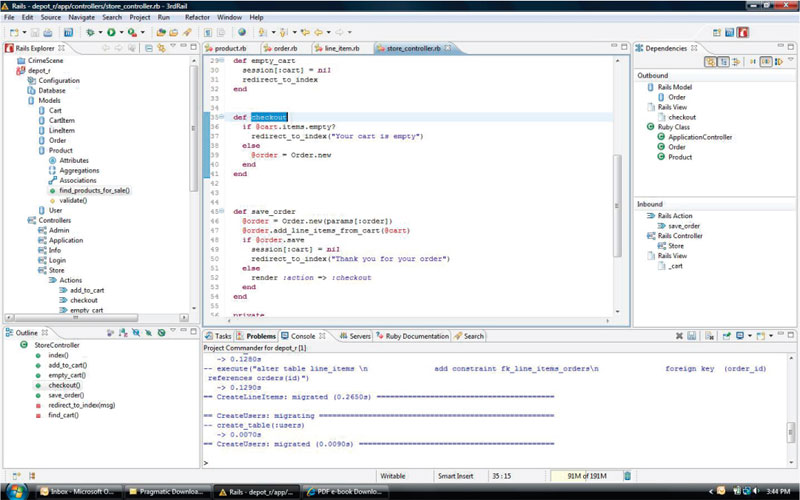This screenshot has height=500, width=800.
Task: Click the Last Edit Location arrow icon
Action: tap(305, 33)
